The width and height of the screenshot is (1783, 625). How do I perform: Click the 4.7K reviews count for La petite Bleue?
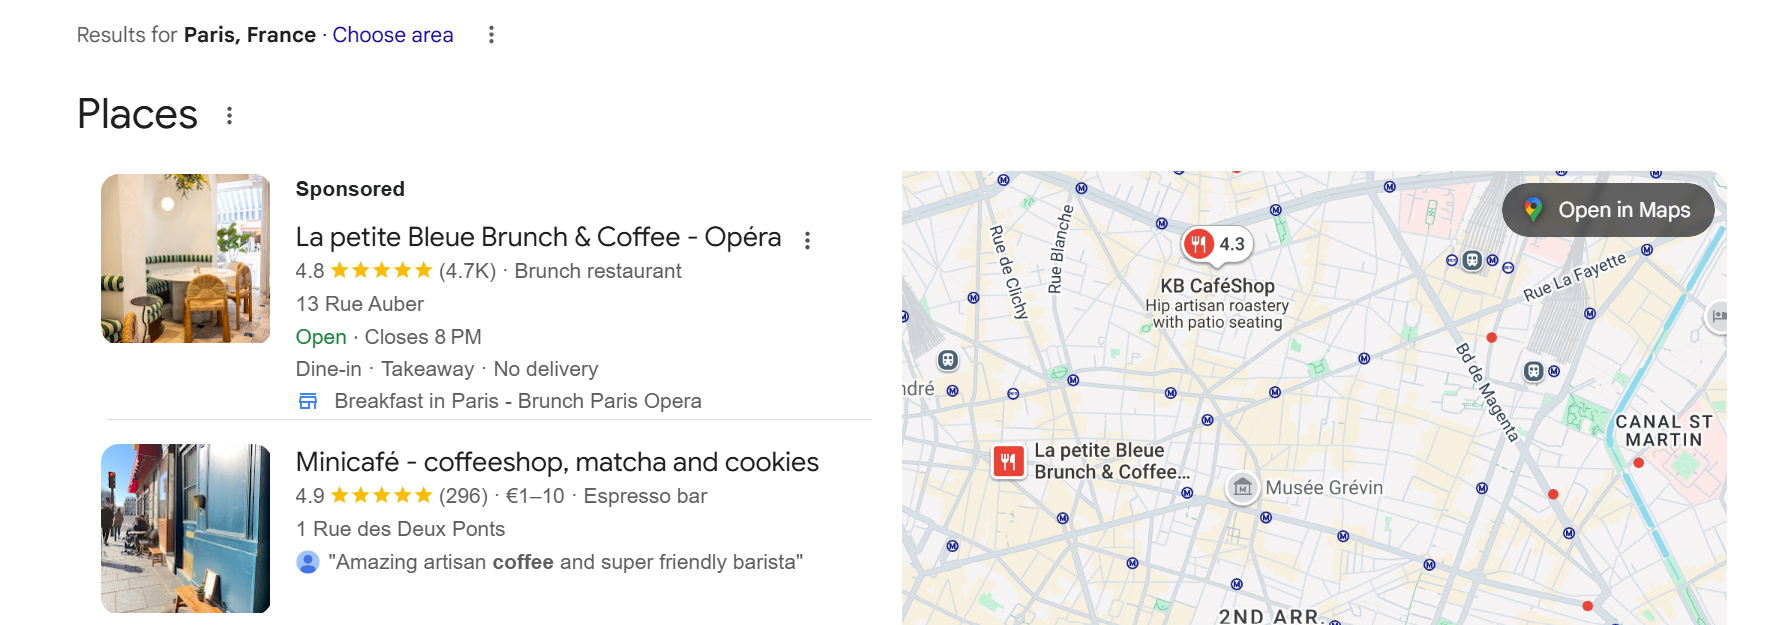point(467,271)
